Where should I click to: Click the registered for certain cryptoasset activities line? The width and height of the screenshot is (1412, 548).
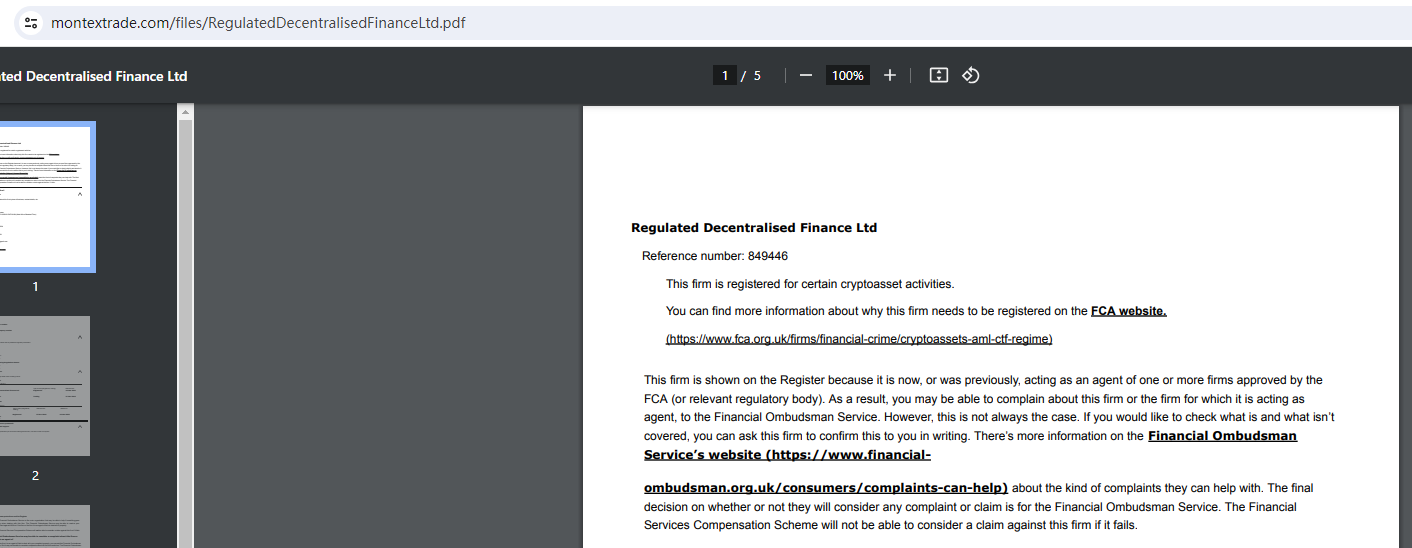[x=810, y=284]
